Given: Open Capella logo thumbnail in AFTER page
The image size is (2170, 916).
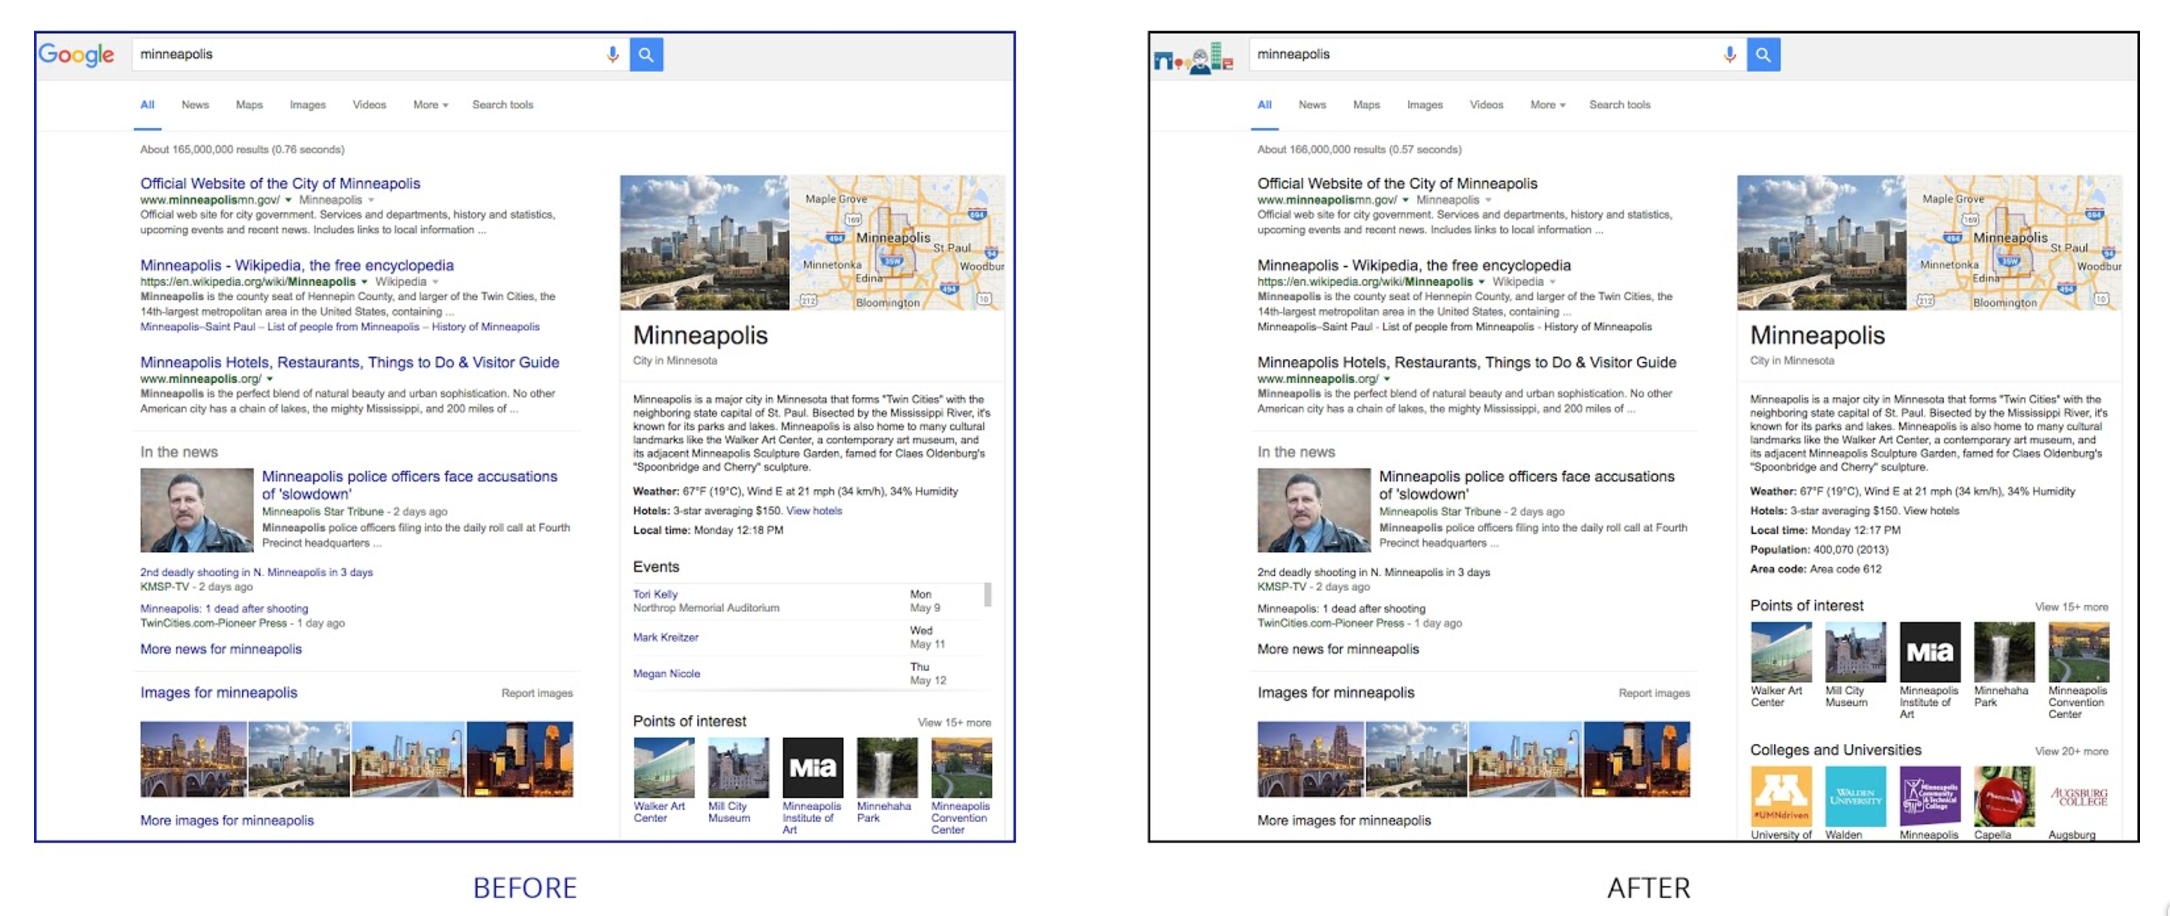Looking at the screenshot, I should click(2004, 796).
